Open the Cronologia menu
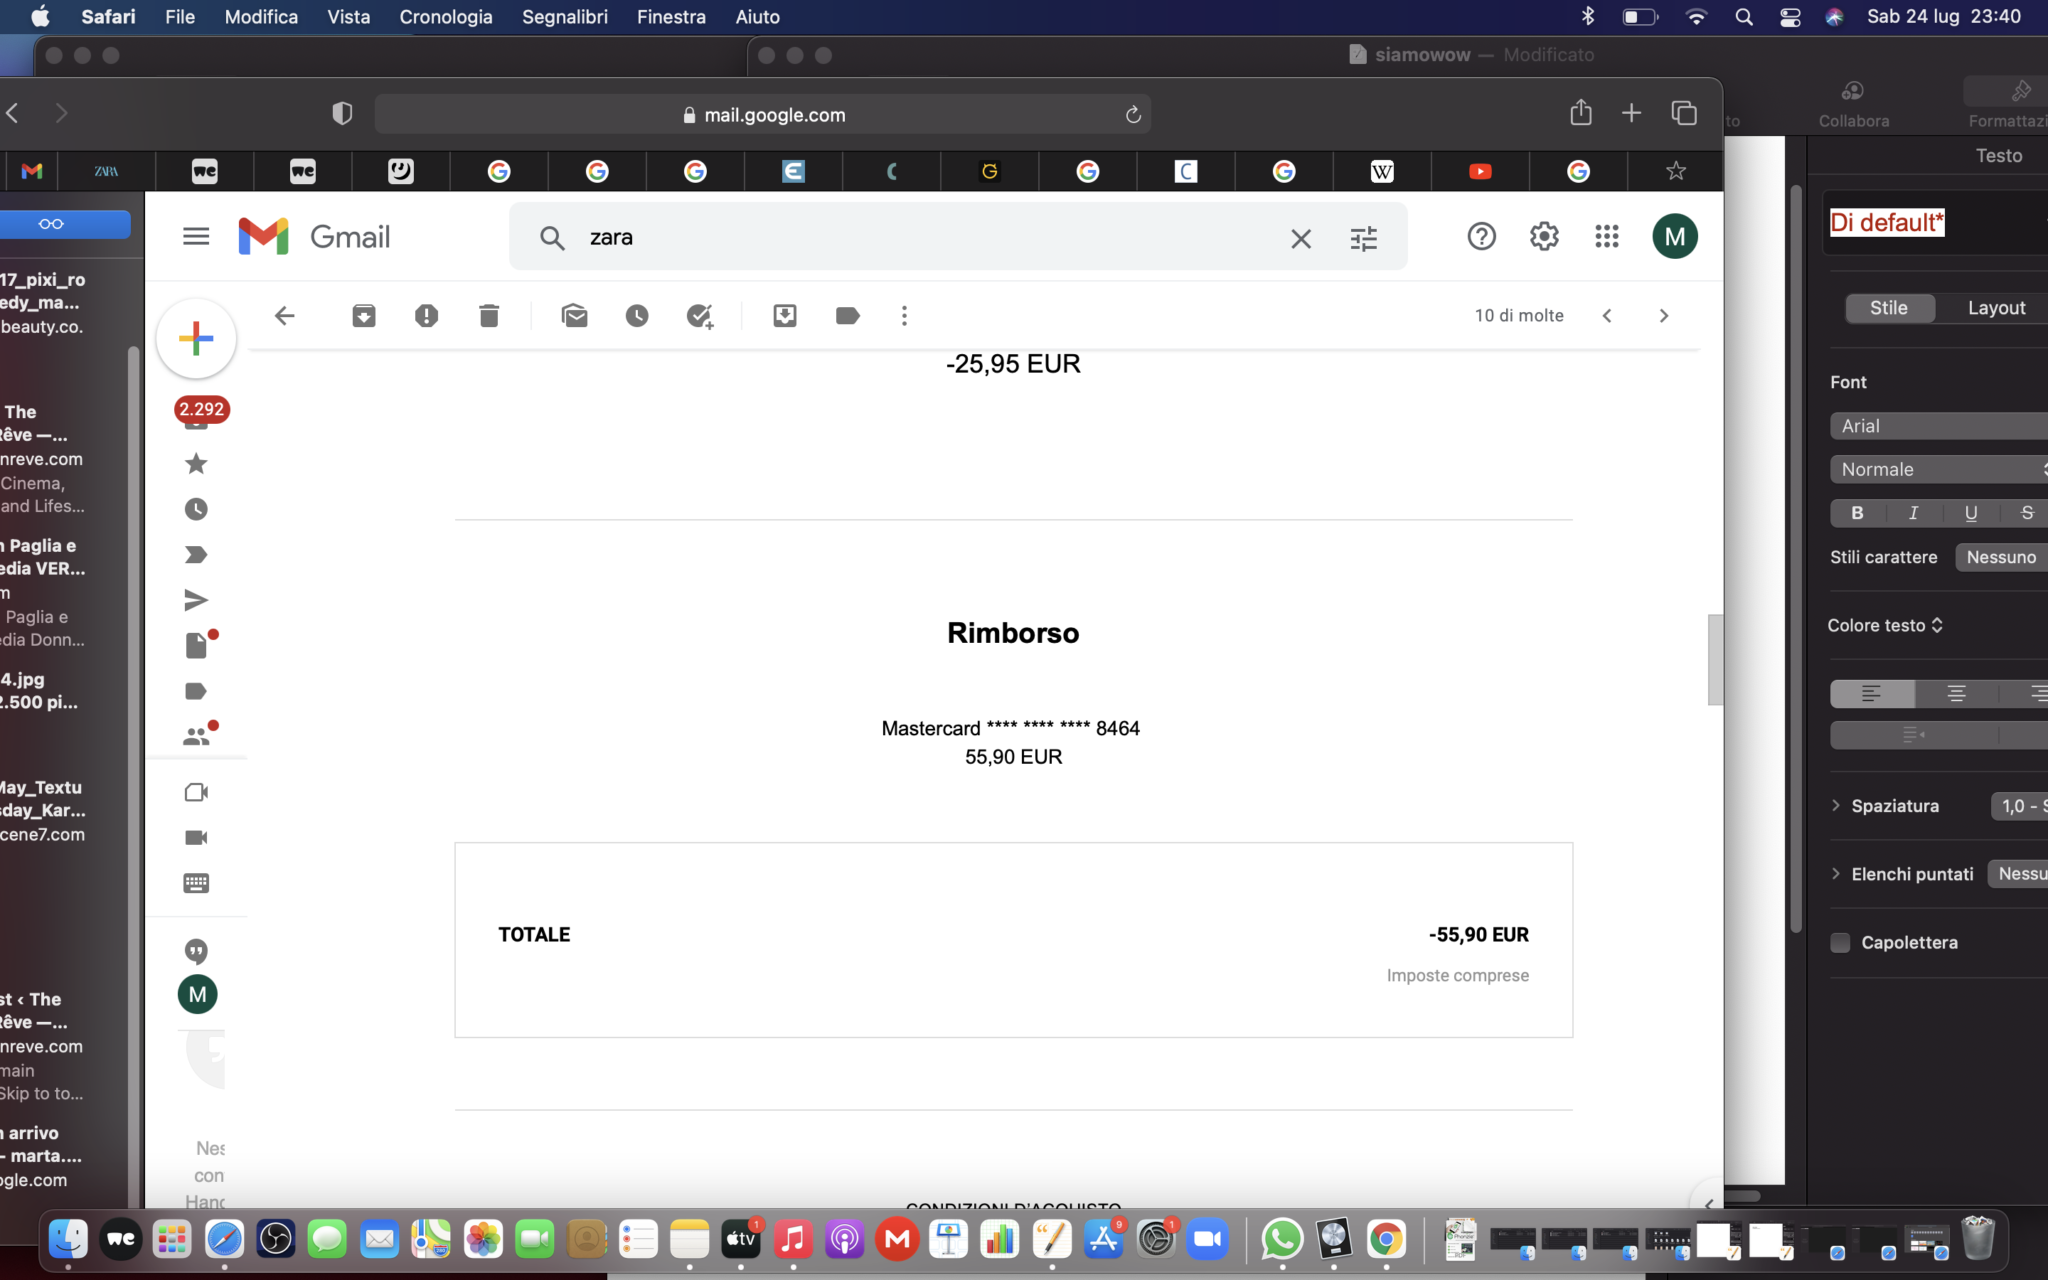Viewport: 2048px width, 1280px height. 446,17
